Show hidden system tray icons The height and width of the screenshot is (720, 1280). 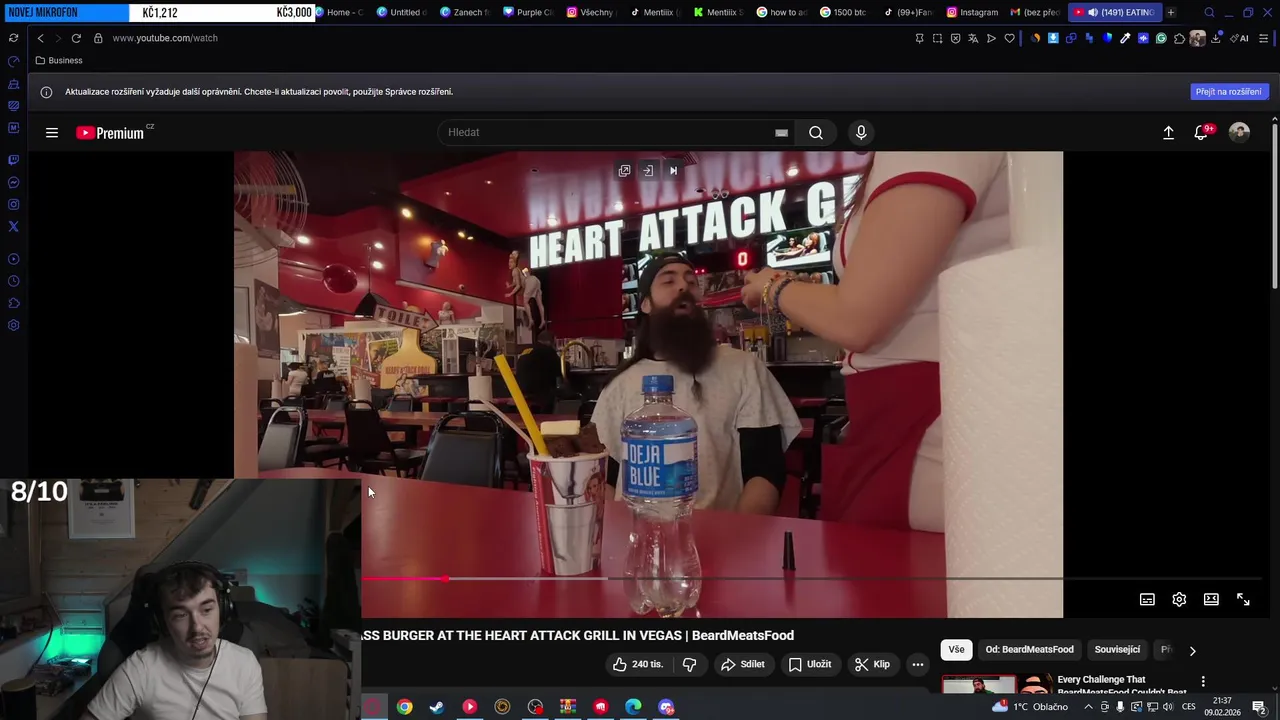coord(1089,707)
